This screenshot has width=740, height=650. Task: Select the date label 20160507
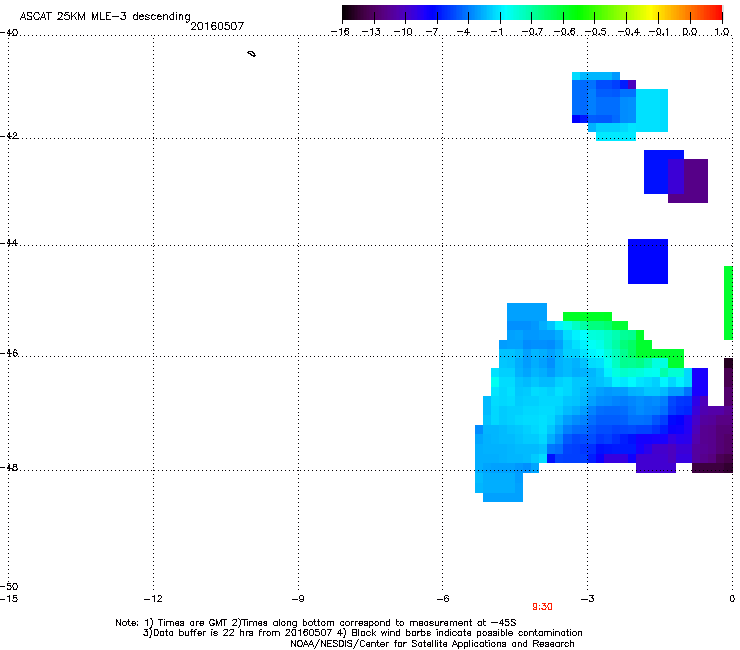click(217, 26)
